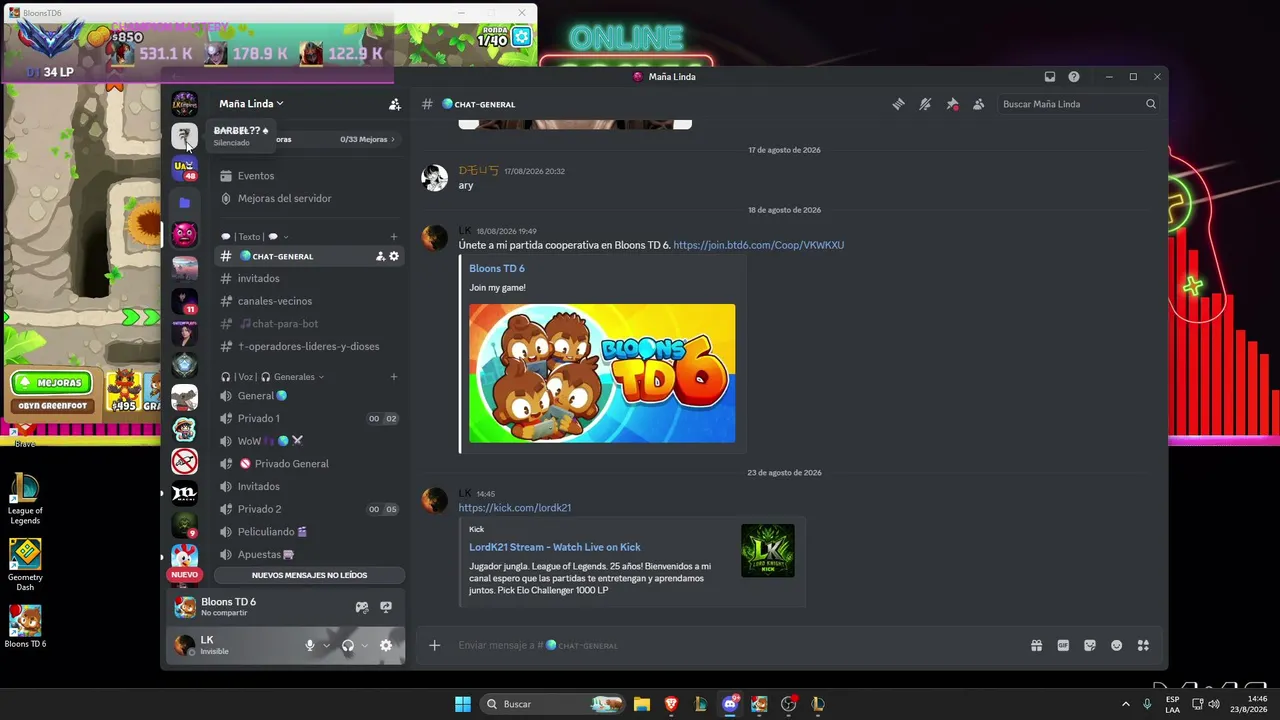This screenshot has height=720, width=1280.
Task: Select the pink devil face server
Action: click(x=184, y=235)
